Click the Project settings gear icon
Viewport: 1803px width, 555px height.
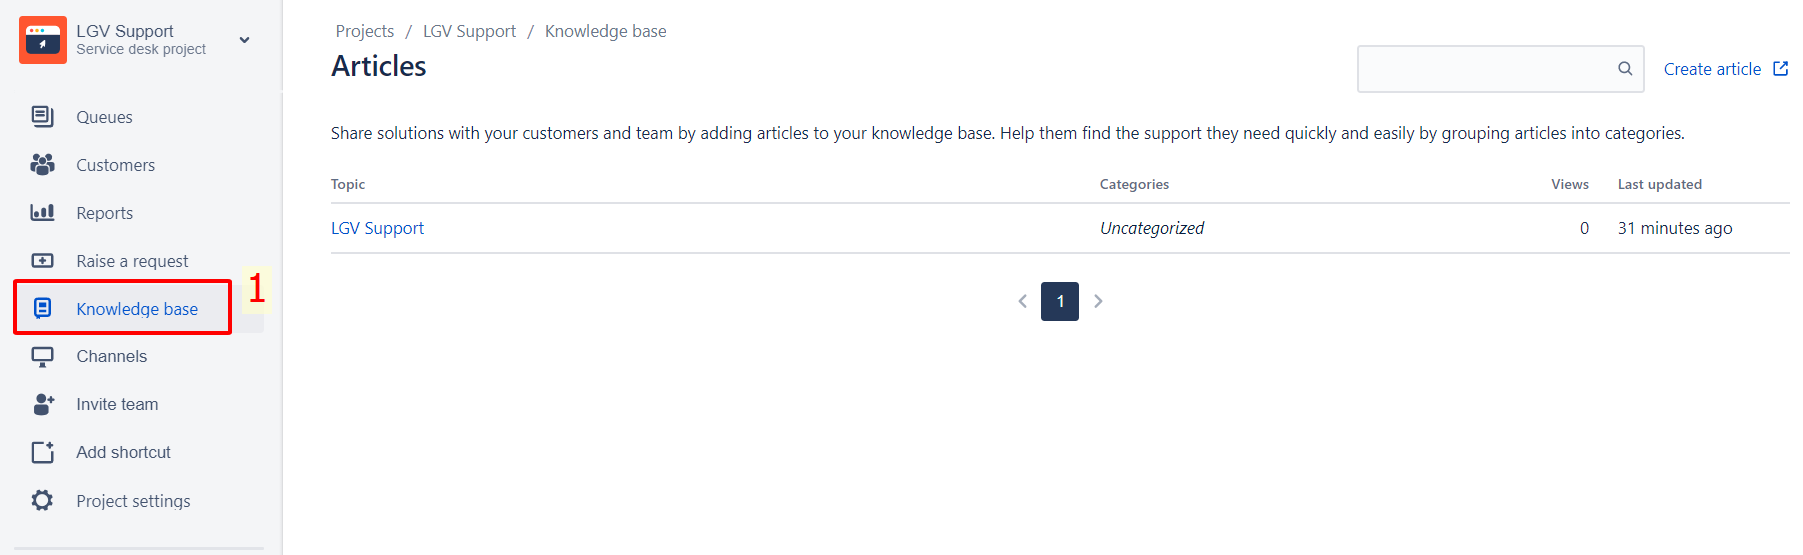point(42,500)
